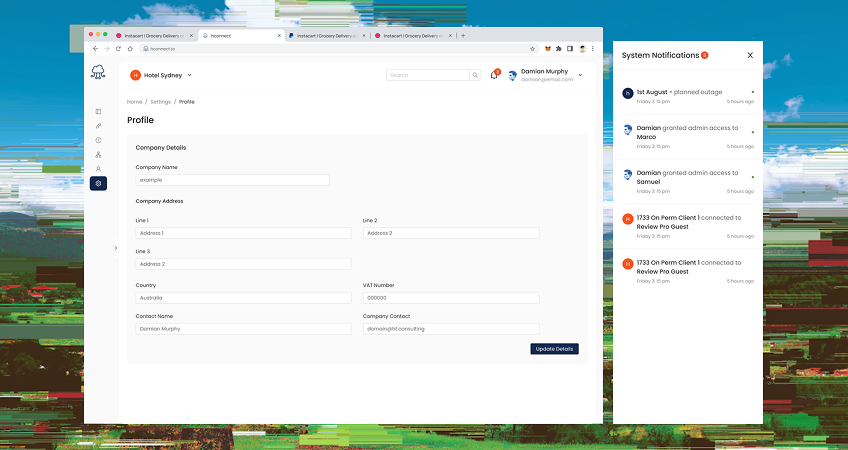Open a new browser tab

pos(463,36)
